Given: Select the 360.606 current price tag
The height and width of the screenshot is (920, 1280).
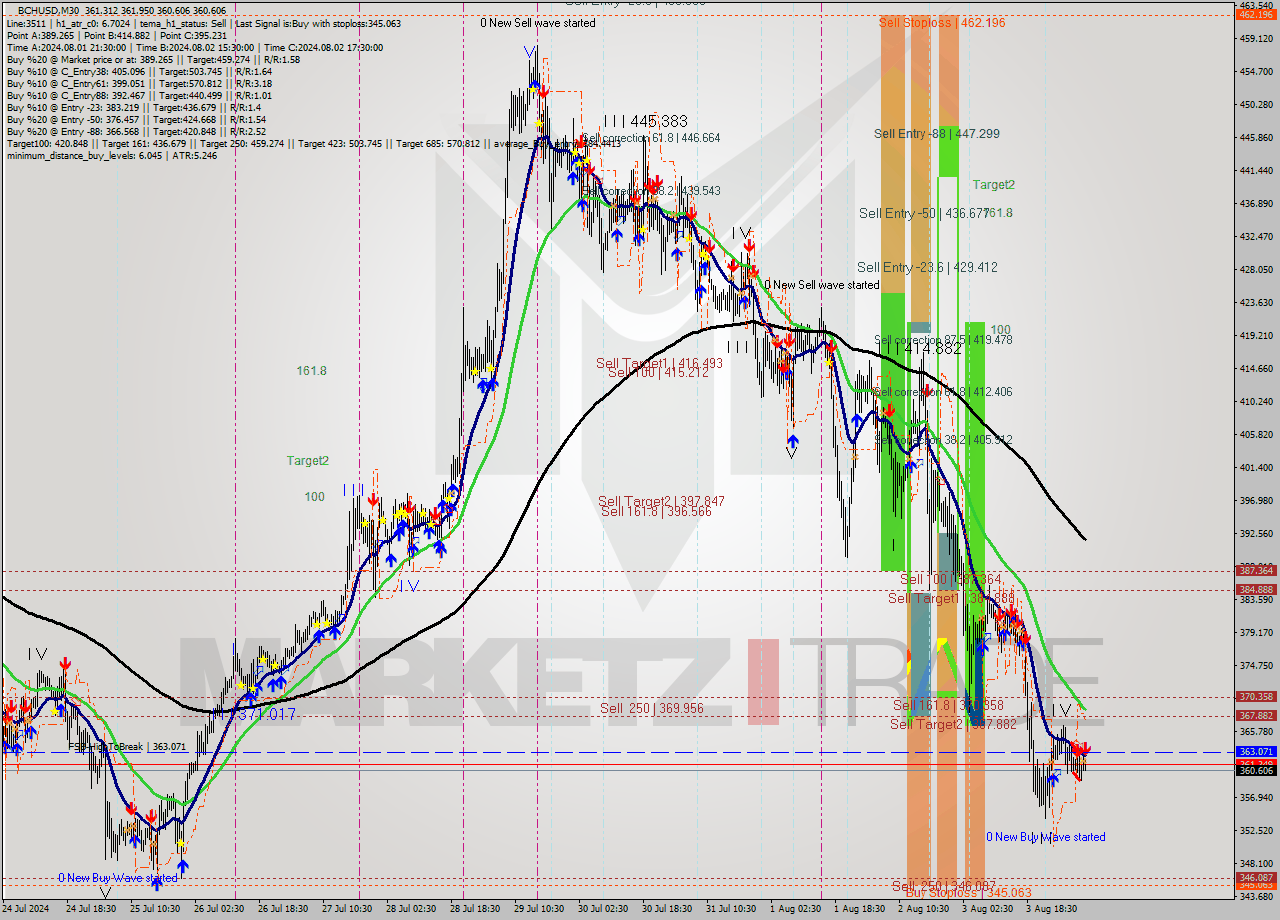Looking at the screenshot, I should click(1255, 770).
